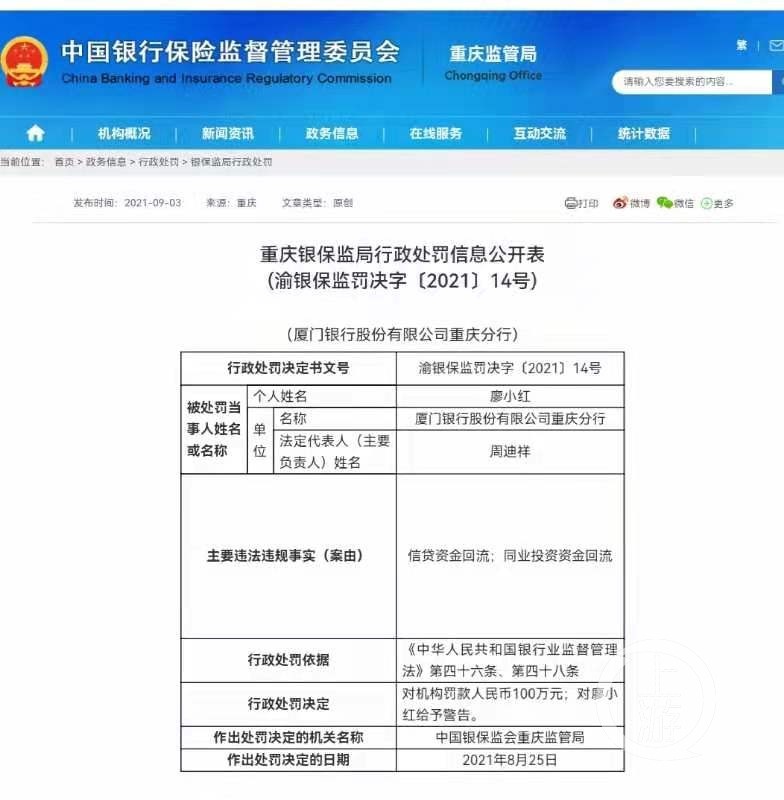Viewport: 784px width, 800px height.
Task: Click the name cell 廖小红
Action: pyautogui.click(x=510, y=396)
